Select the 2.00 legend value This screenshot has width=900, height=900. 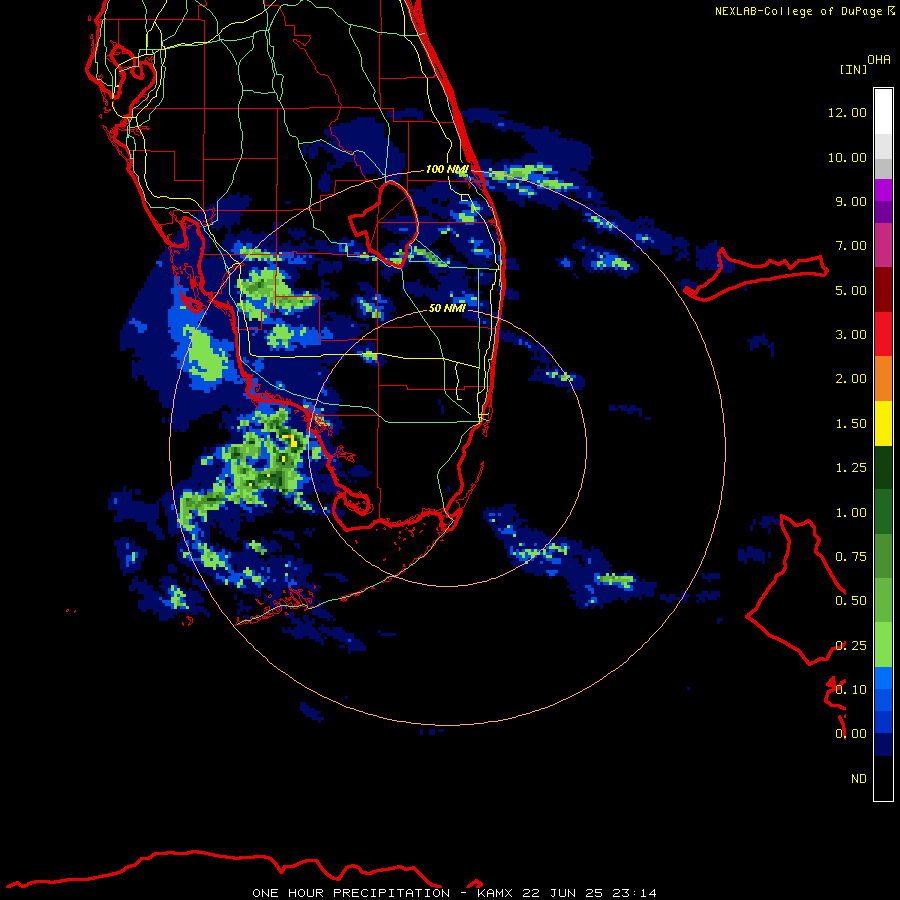851,379
